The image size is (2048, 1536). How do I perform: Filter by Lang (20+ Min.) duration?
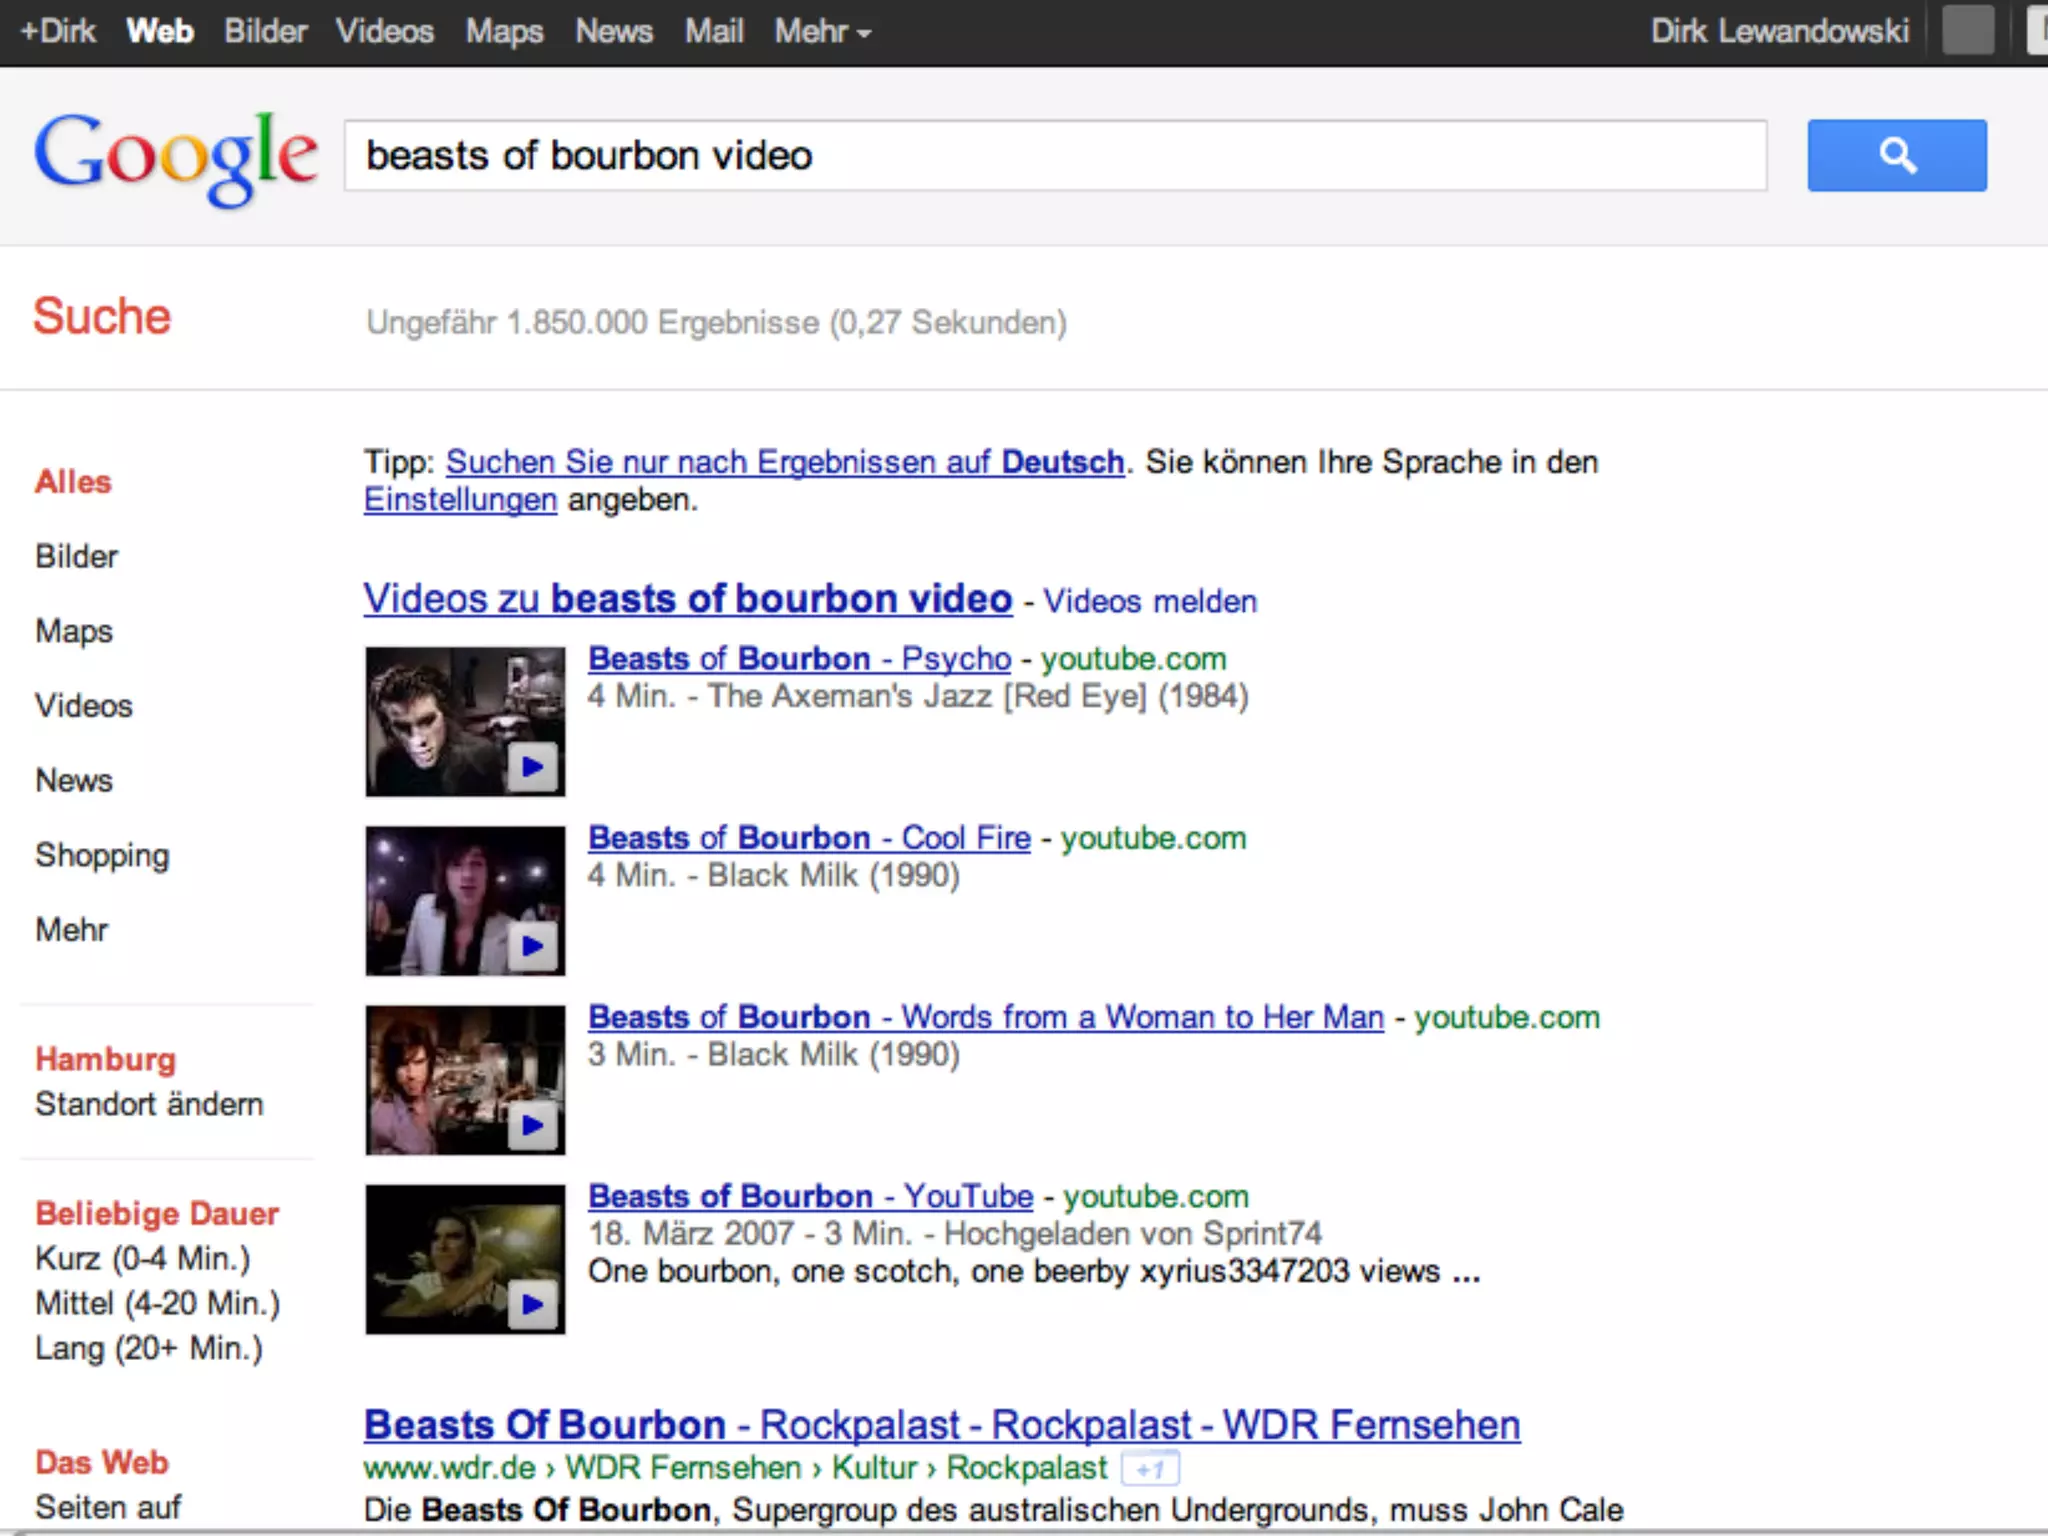click(x=148, y=1348)
